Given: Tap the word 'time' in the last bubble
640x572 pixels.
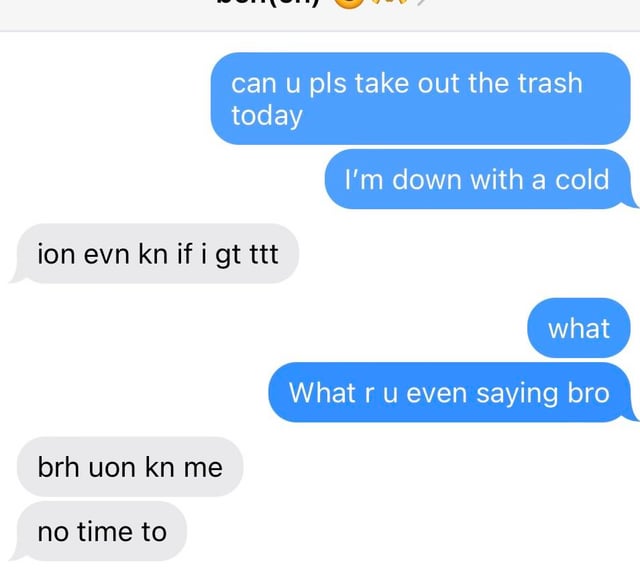Looking at the screenshot, I should [x=104, y=532].
